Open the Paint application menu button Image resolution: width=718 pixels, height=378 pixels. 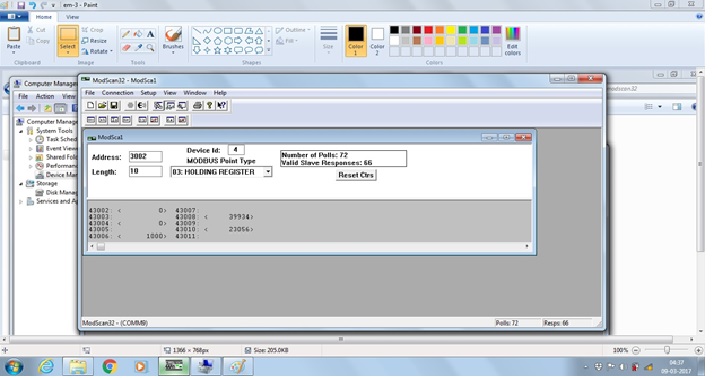(14, 16)
